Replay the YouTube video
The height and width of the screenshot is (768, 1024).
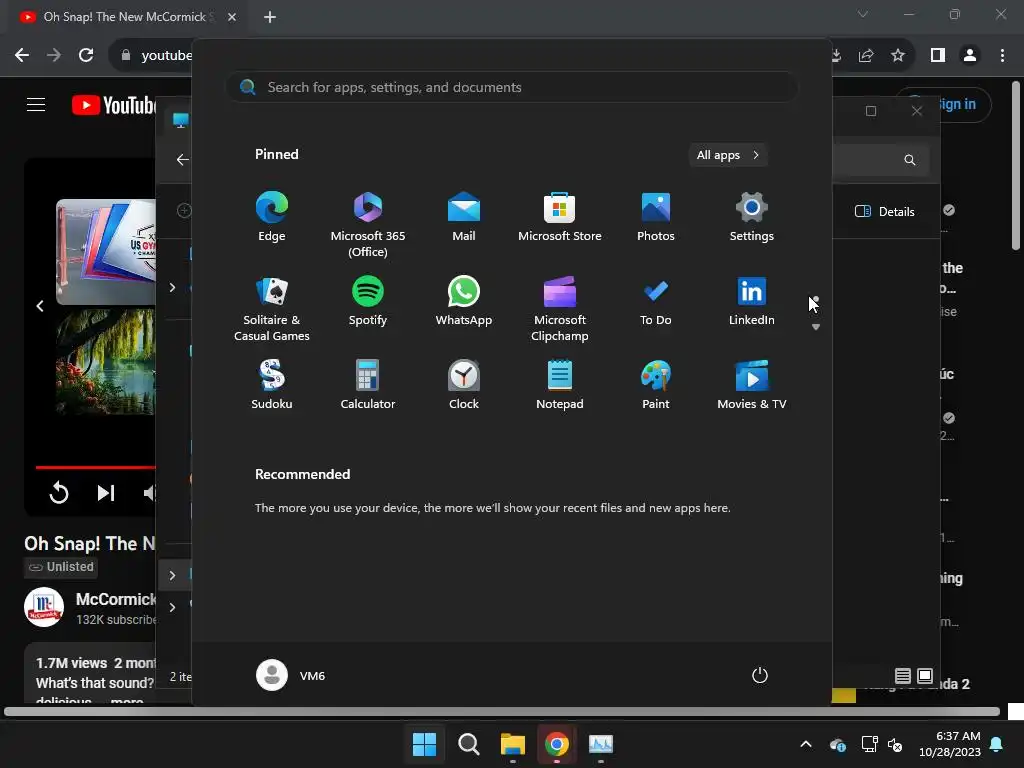point(59,492)
